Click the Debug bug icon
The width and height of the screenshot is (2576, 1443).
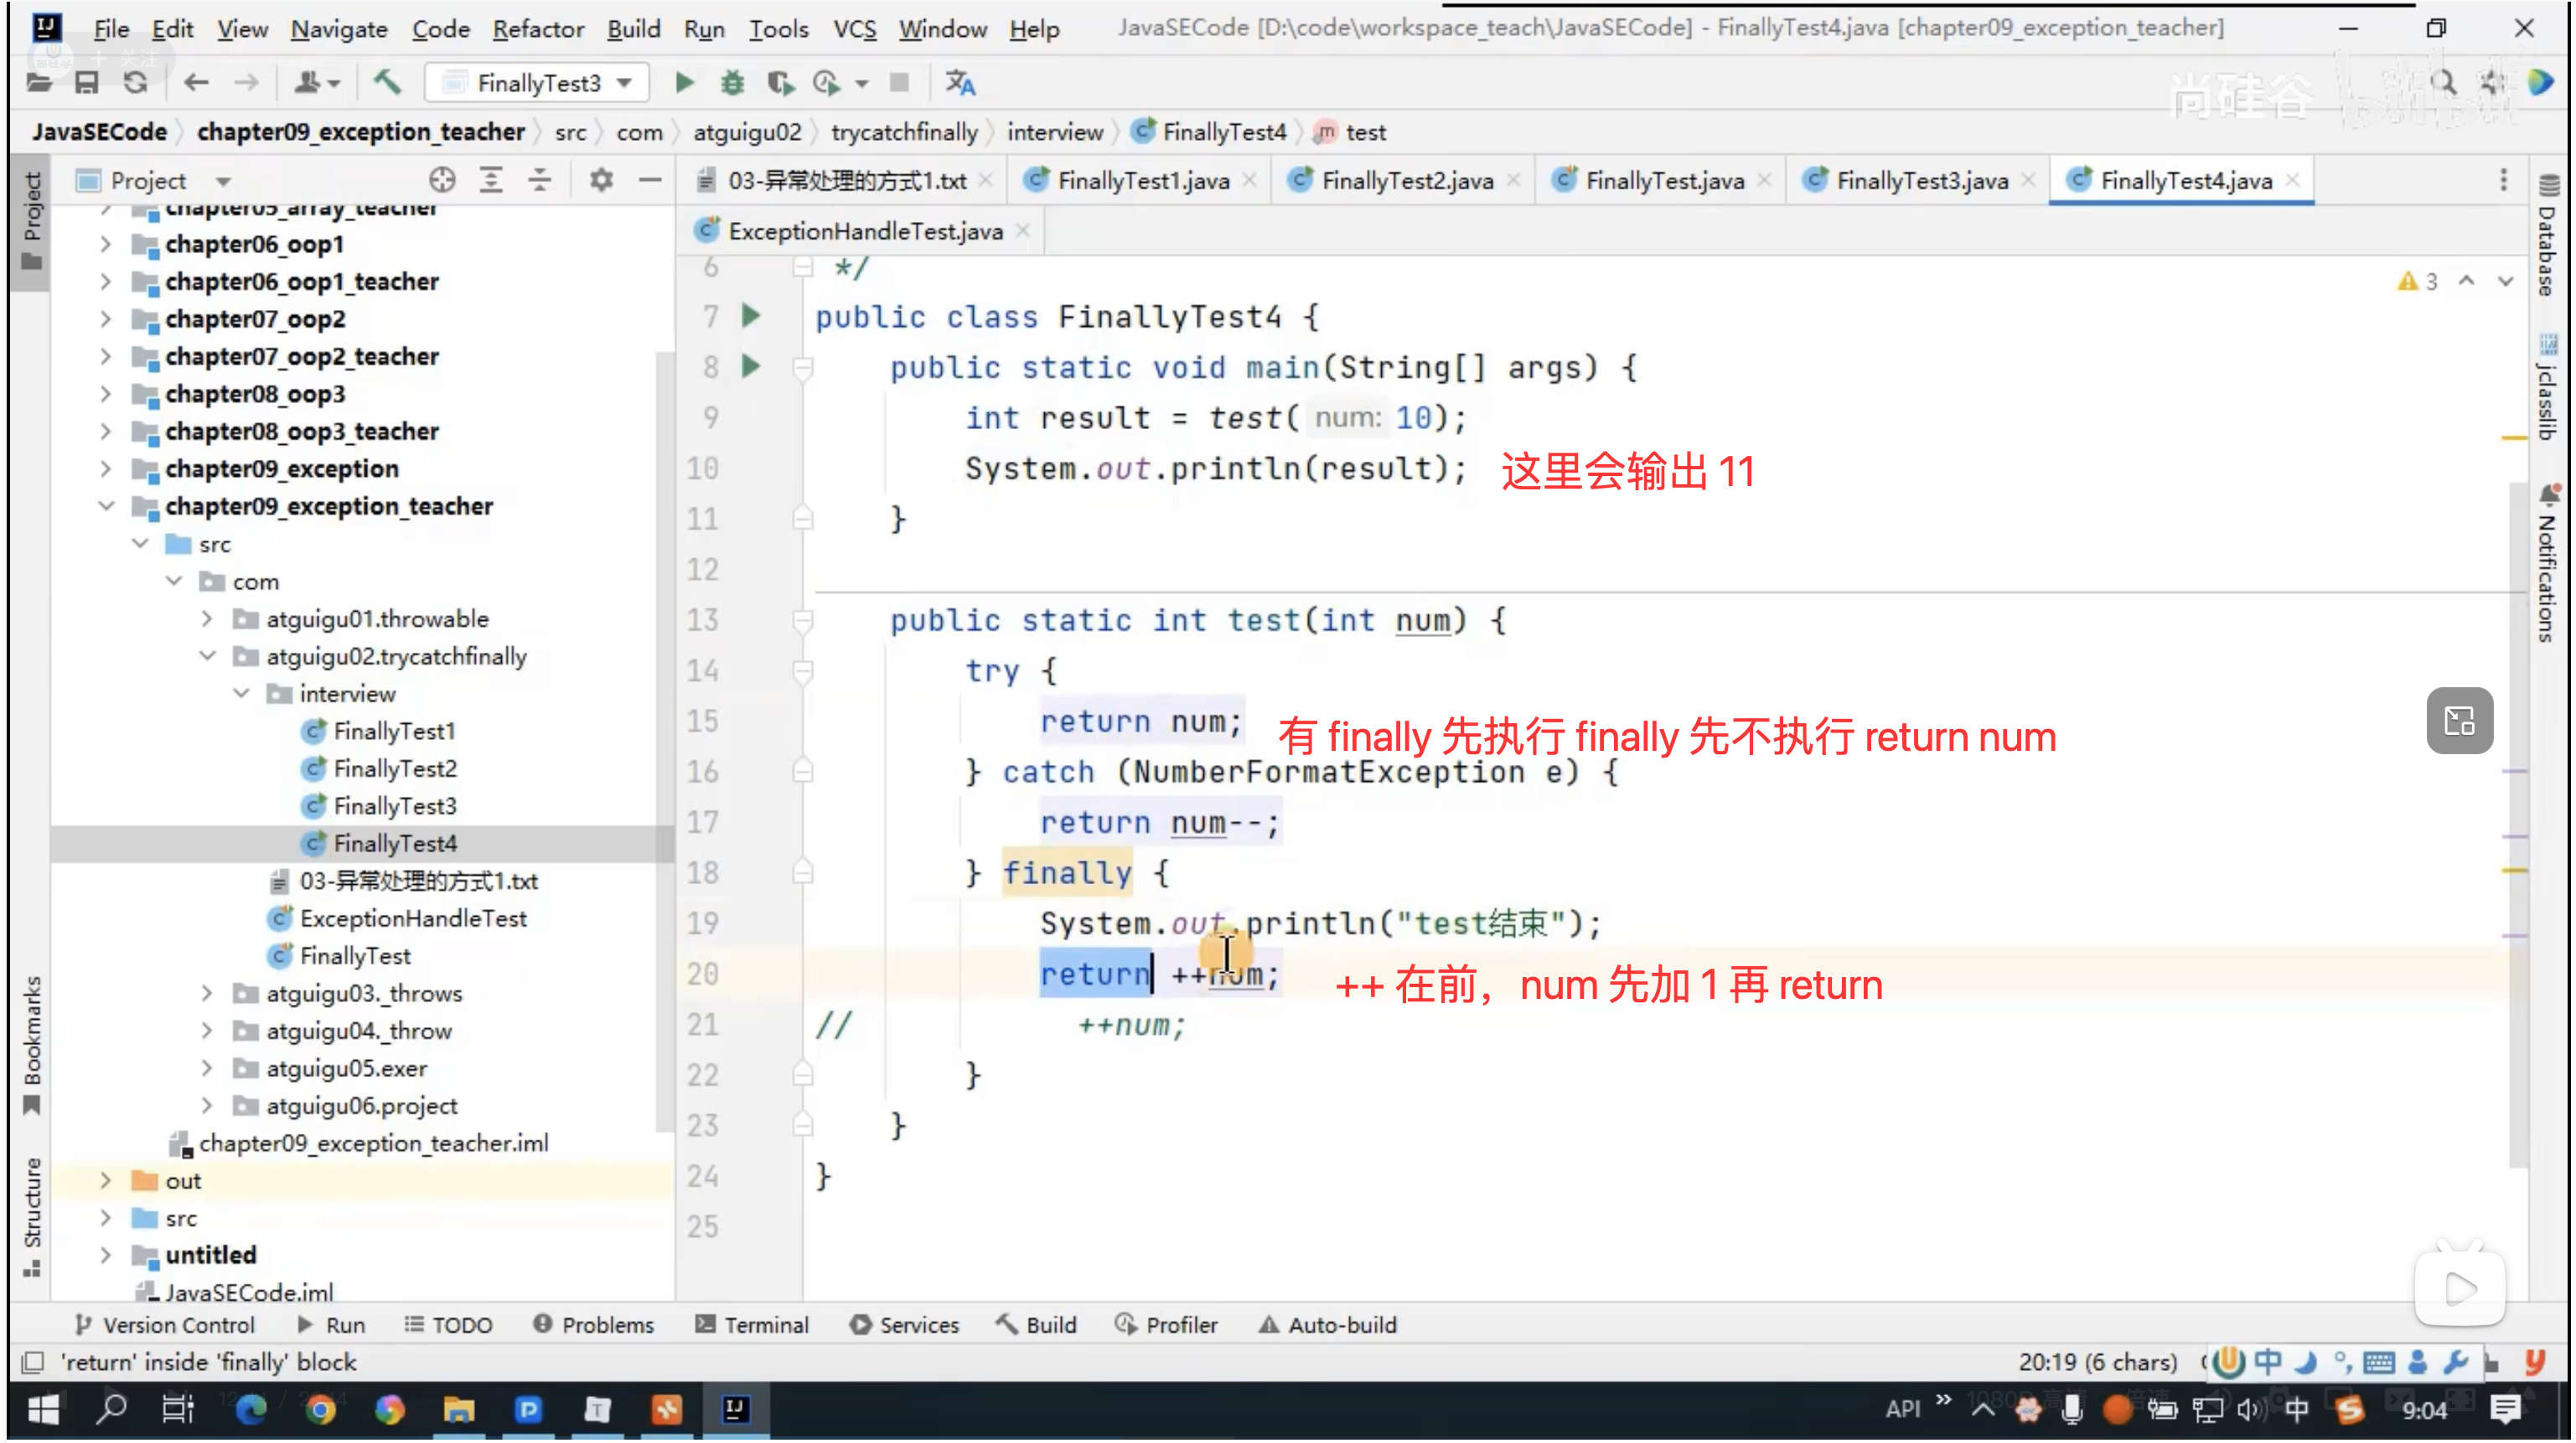coord(733,83)
